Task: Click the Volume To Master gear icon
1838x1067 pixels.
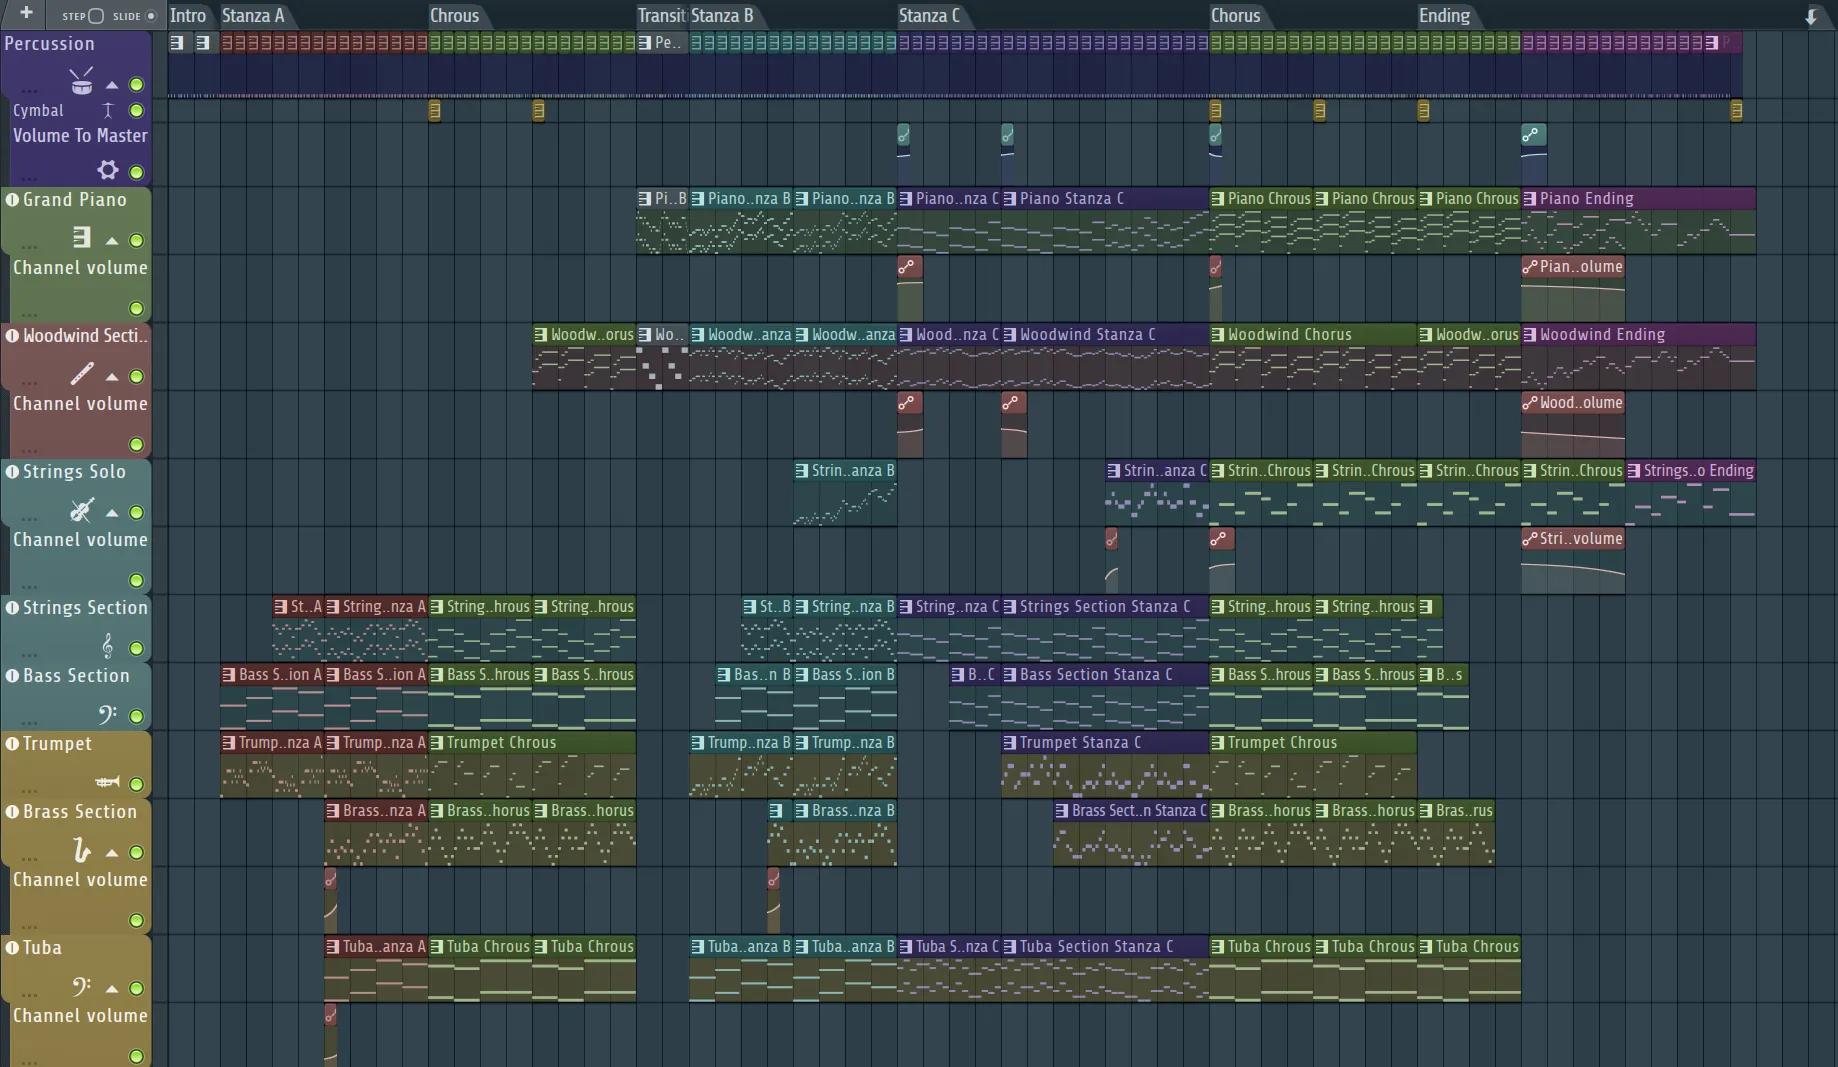Action: click(x=107, y=170)
